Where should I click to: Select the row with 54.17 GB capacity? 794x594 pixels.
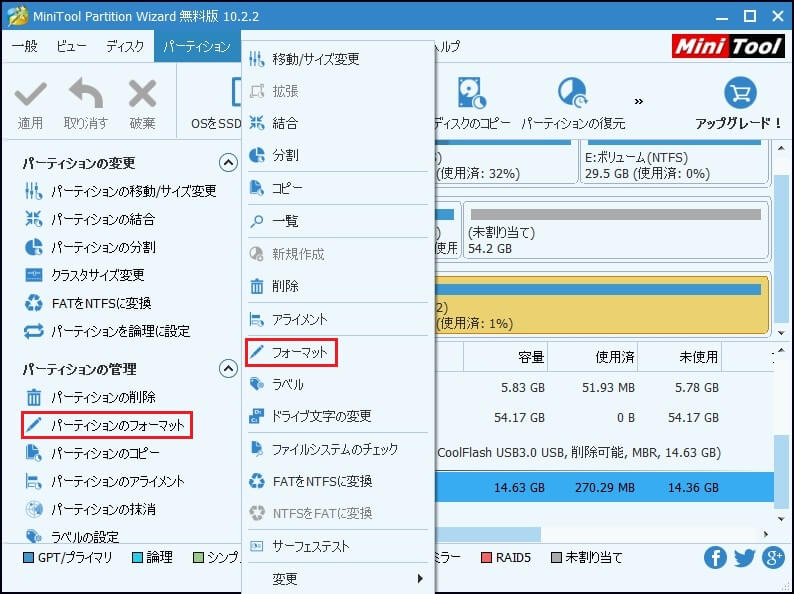(x=604, y=418)
